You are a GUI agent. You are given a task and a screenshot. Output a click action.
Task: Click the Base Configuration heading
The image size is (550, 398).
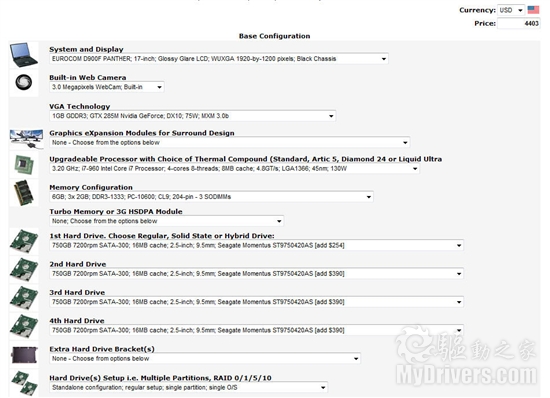click(274, 36)
